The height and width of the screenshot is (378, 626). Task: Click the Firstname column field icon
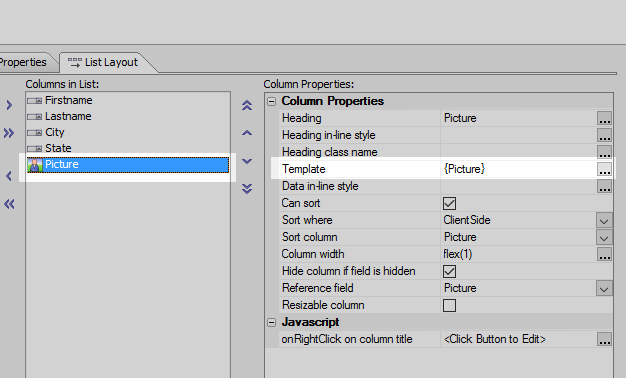[x=35, y=101]
